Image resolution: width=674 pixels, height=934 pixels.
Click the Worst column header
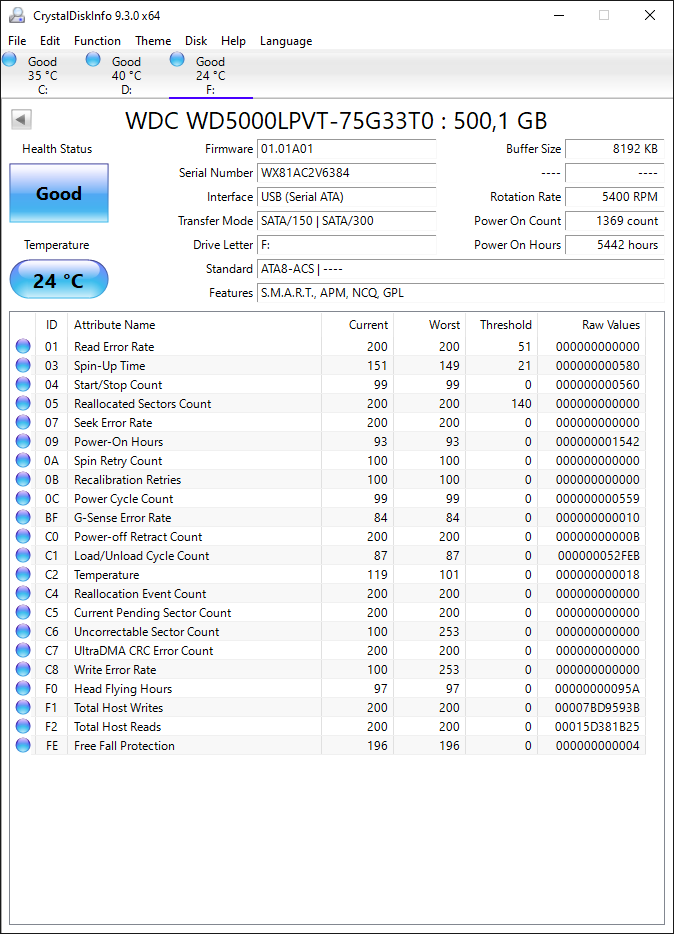tap(429, 325)
